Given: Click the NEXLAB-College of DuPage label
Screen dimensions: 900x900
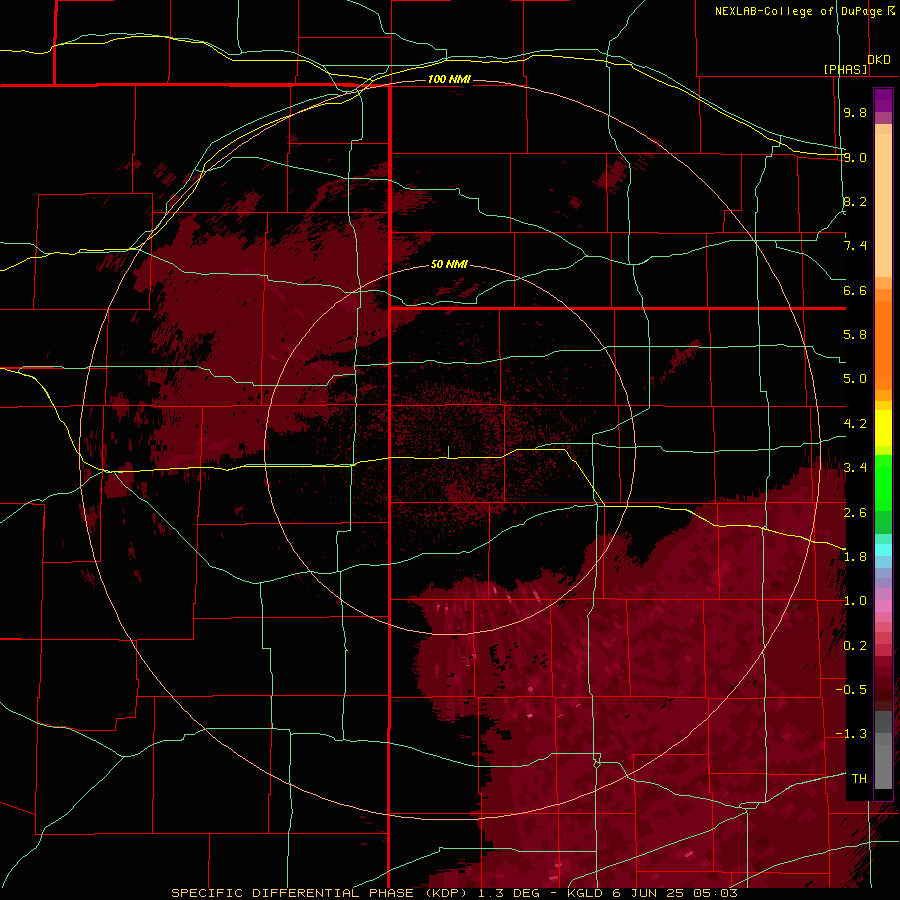Looking at the screenshot, I should (x=799, y=11).
